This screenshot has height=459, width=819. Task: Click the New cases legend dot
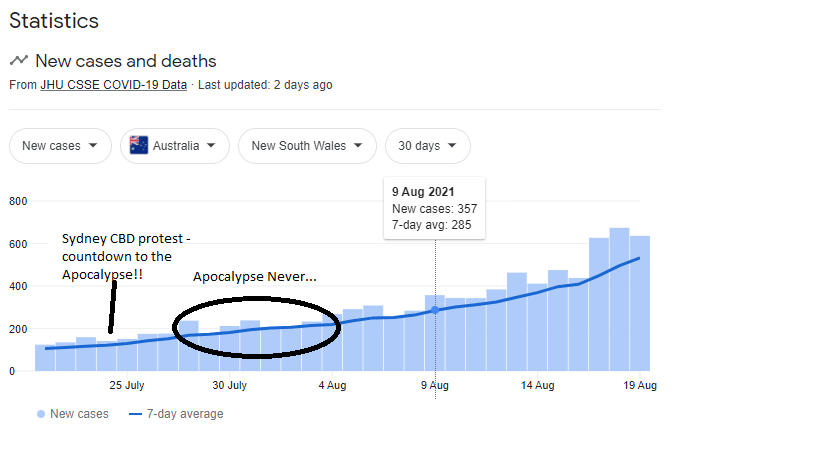pos(40,414)
